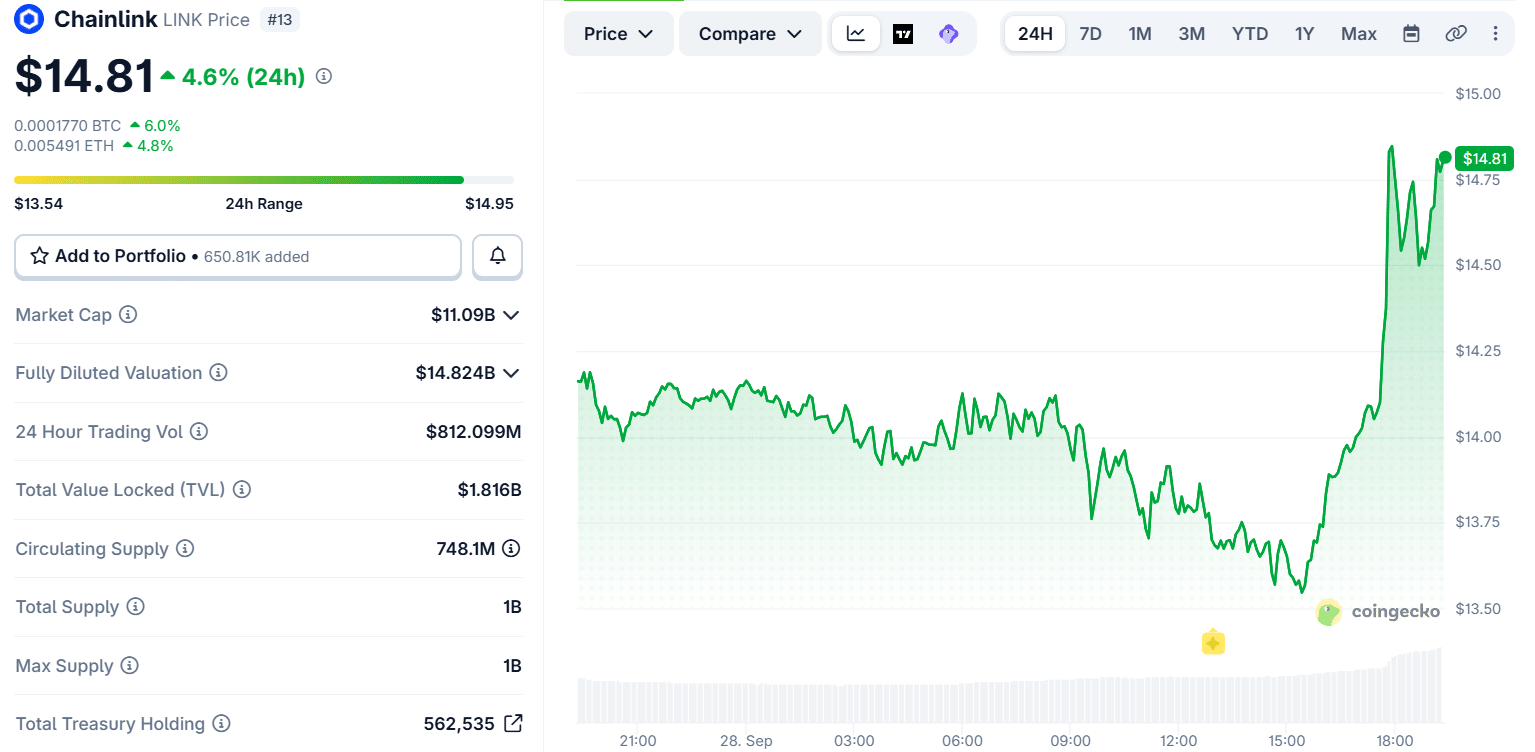Viewport: 1535px width, 752px height.
Task: Open the Price dropdown
Action: tap(618, 34)
